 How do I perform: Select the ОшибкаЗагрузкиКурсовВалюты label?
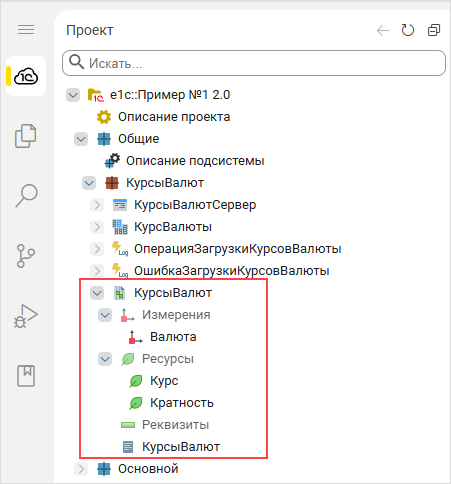click(x=232, y=271)
